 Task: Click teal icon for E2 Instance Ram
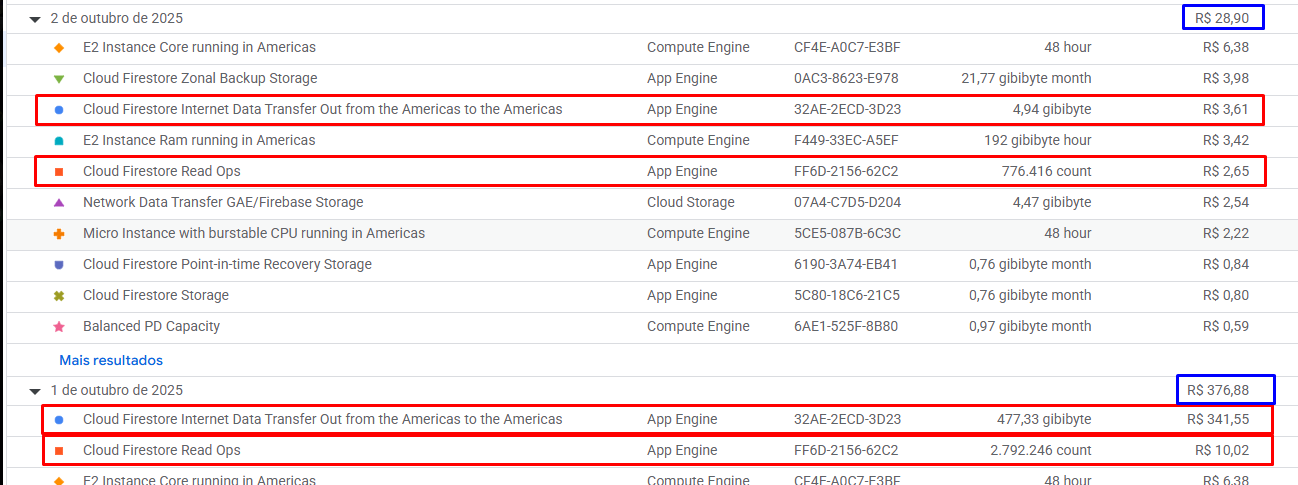point(59,141)
